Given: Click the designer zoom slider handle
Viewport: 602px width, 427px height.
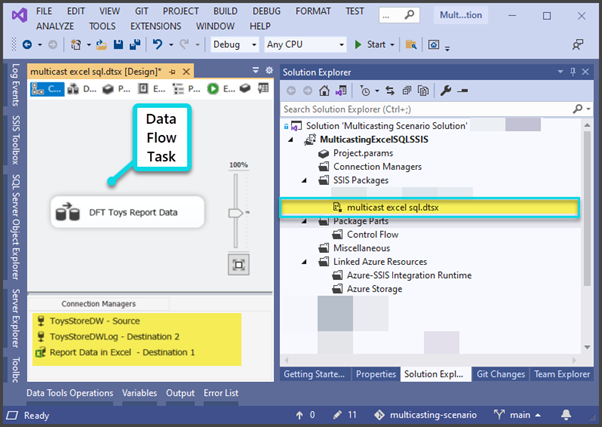Looking at the screenshot, I should coord(236,212).
